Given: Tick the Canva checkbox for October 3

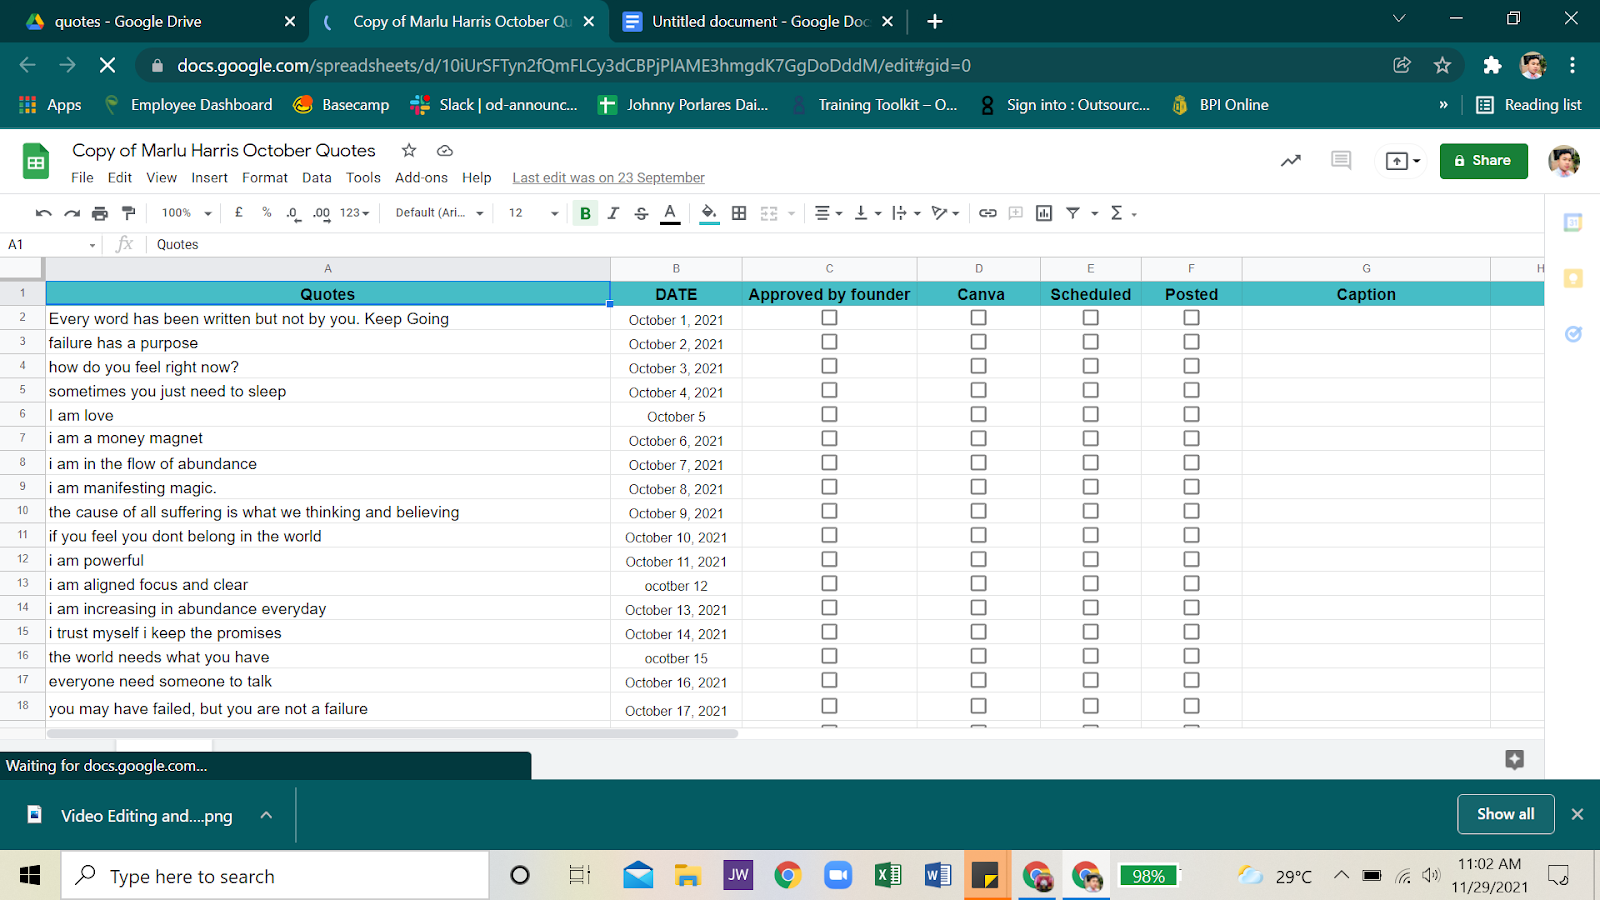Looking at the screenshot, I should (978, 366).
